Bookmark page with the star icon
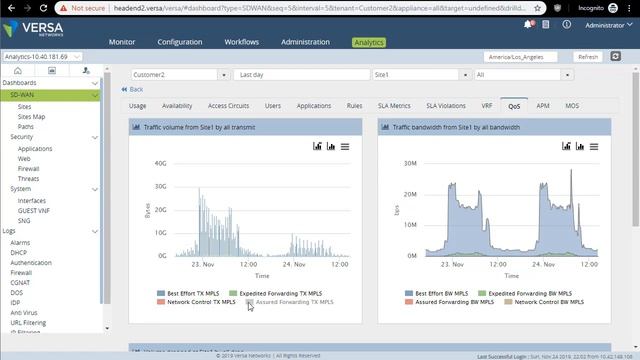Viewport: 640px width, 360px height. tap(538, 8)
